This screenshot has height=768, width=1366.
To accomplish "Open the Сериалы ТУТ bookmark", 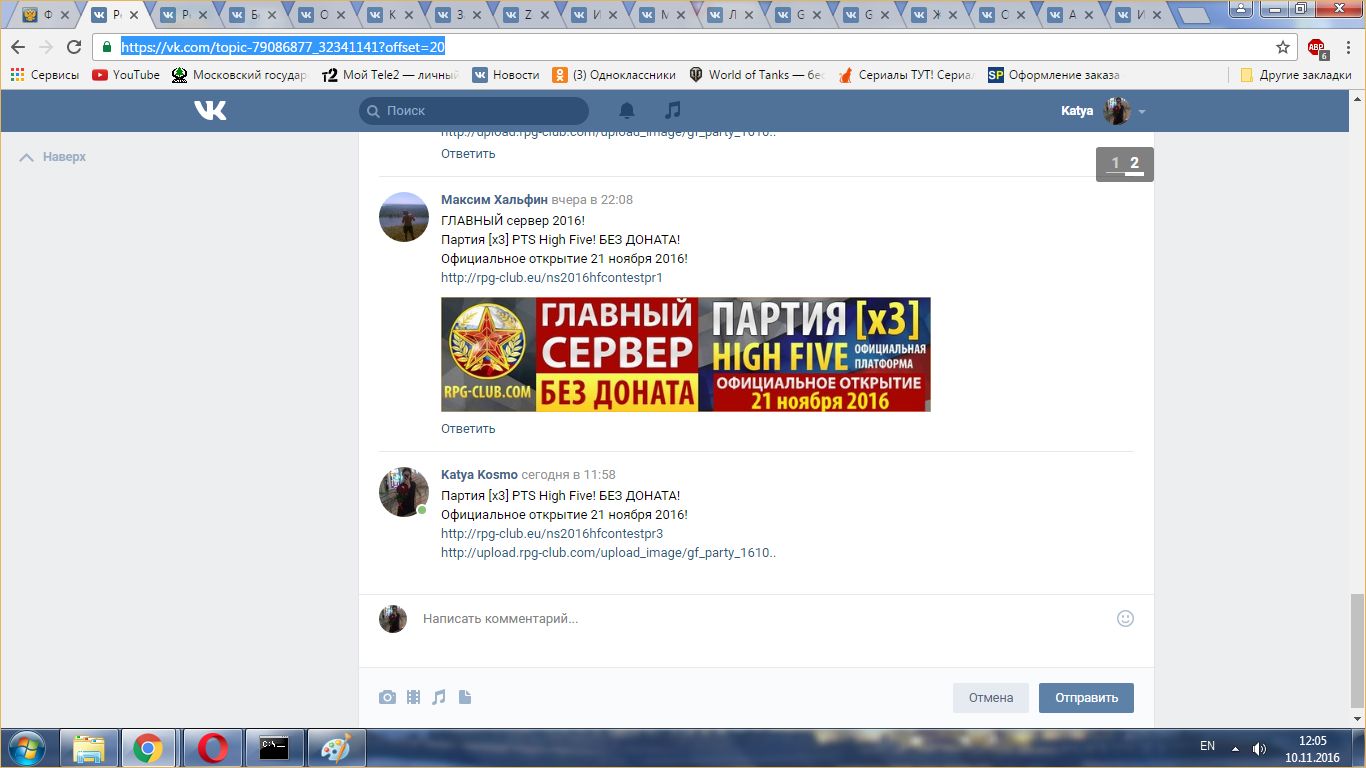I will 905,75.
